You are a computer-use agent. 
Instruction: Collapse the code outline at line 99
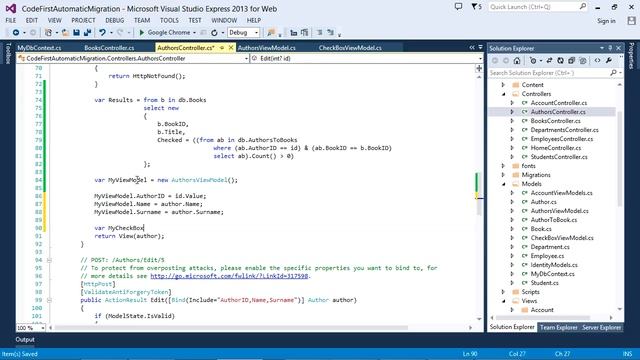coord(49,300)
